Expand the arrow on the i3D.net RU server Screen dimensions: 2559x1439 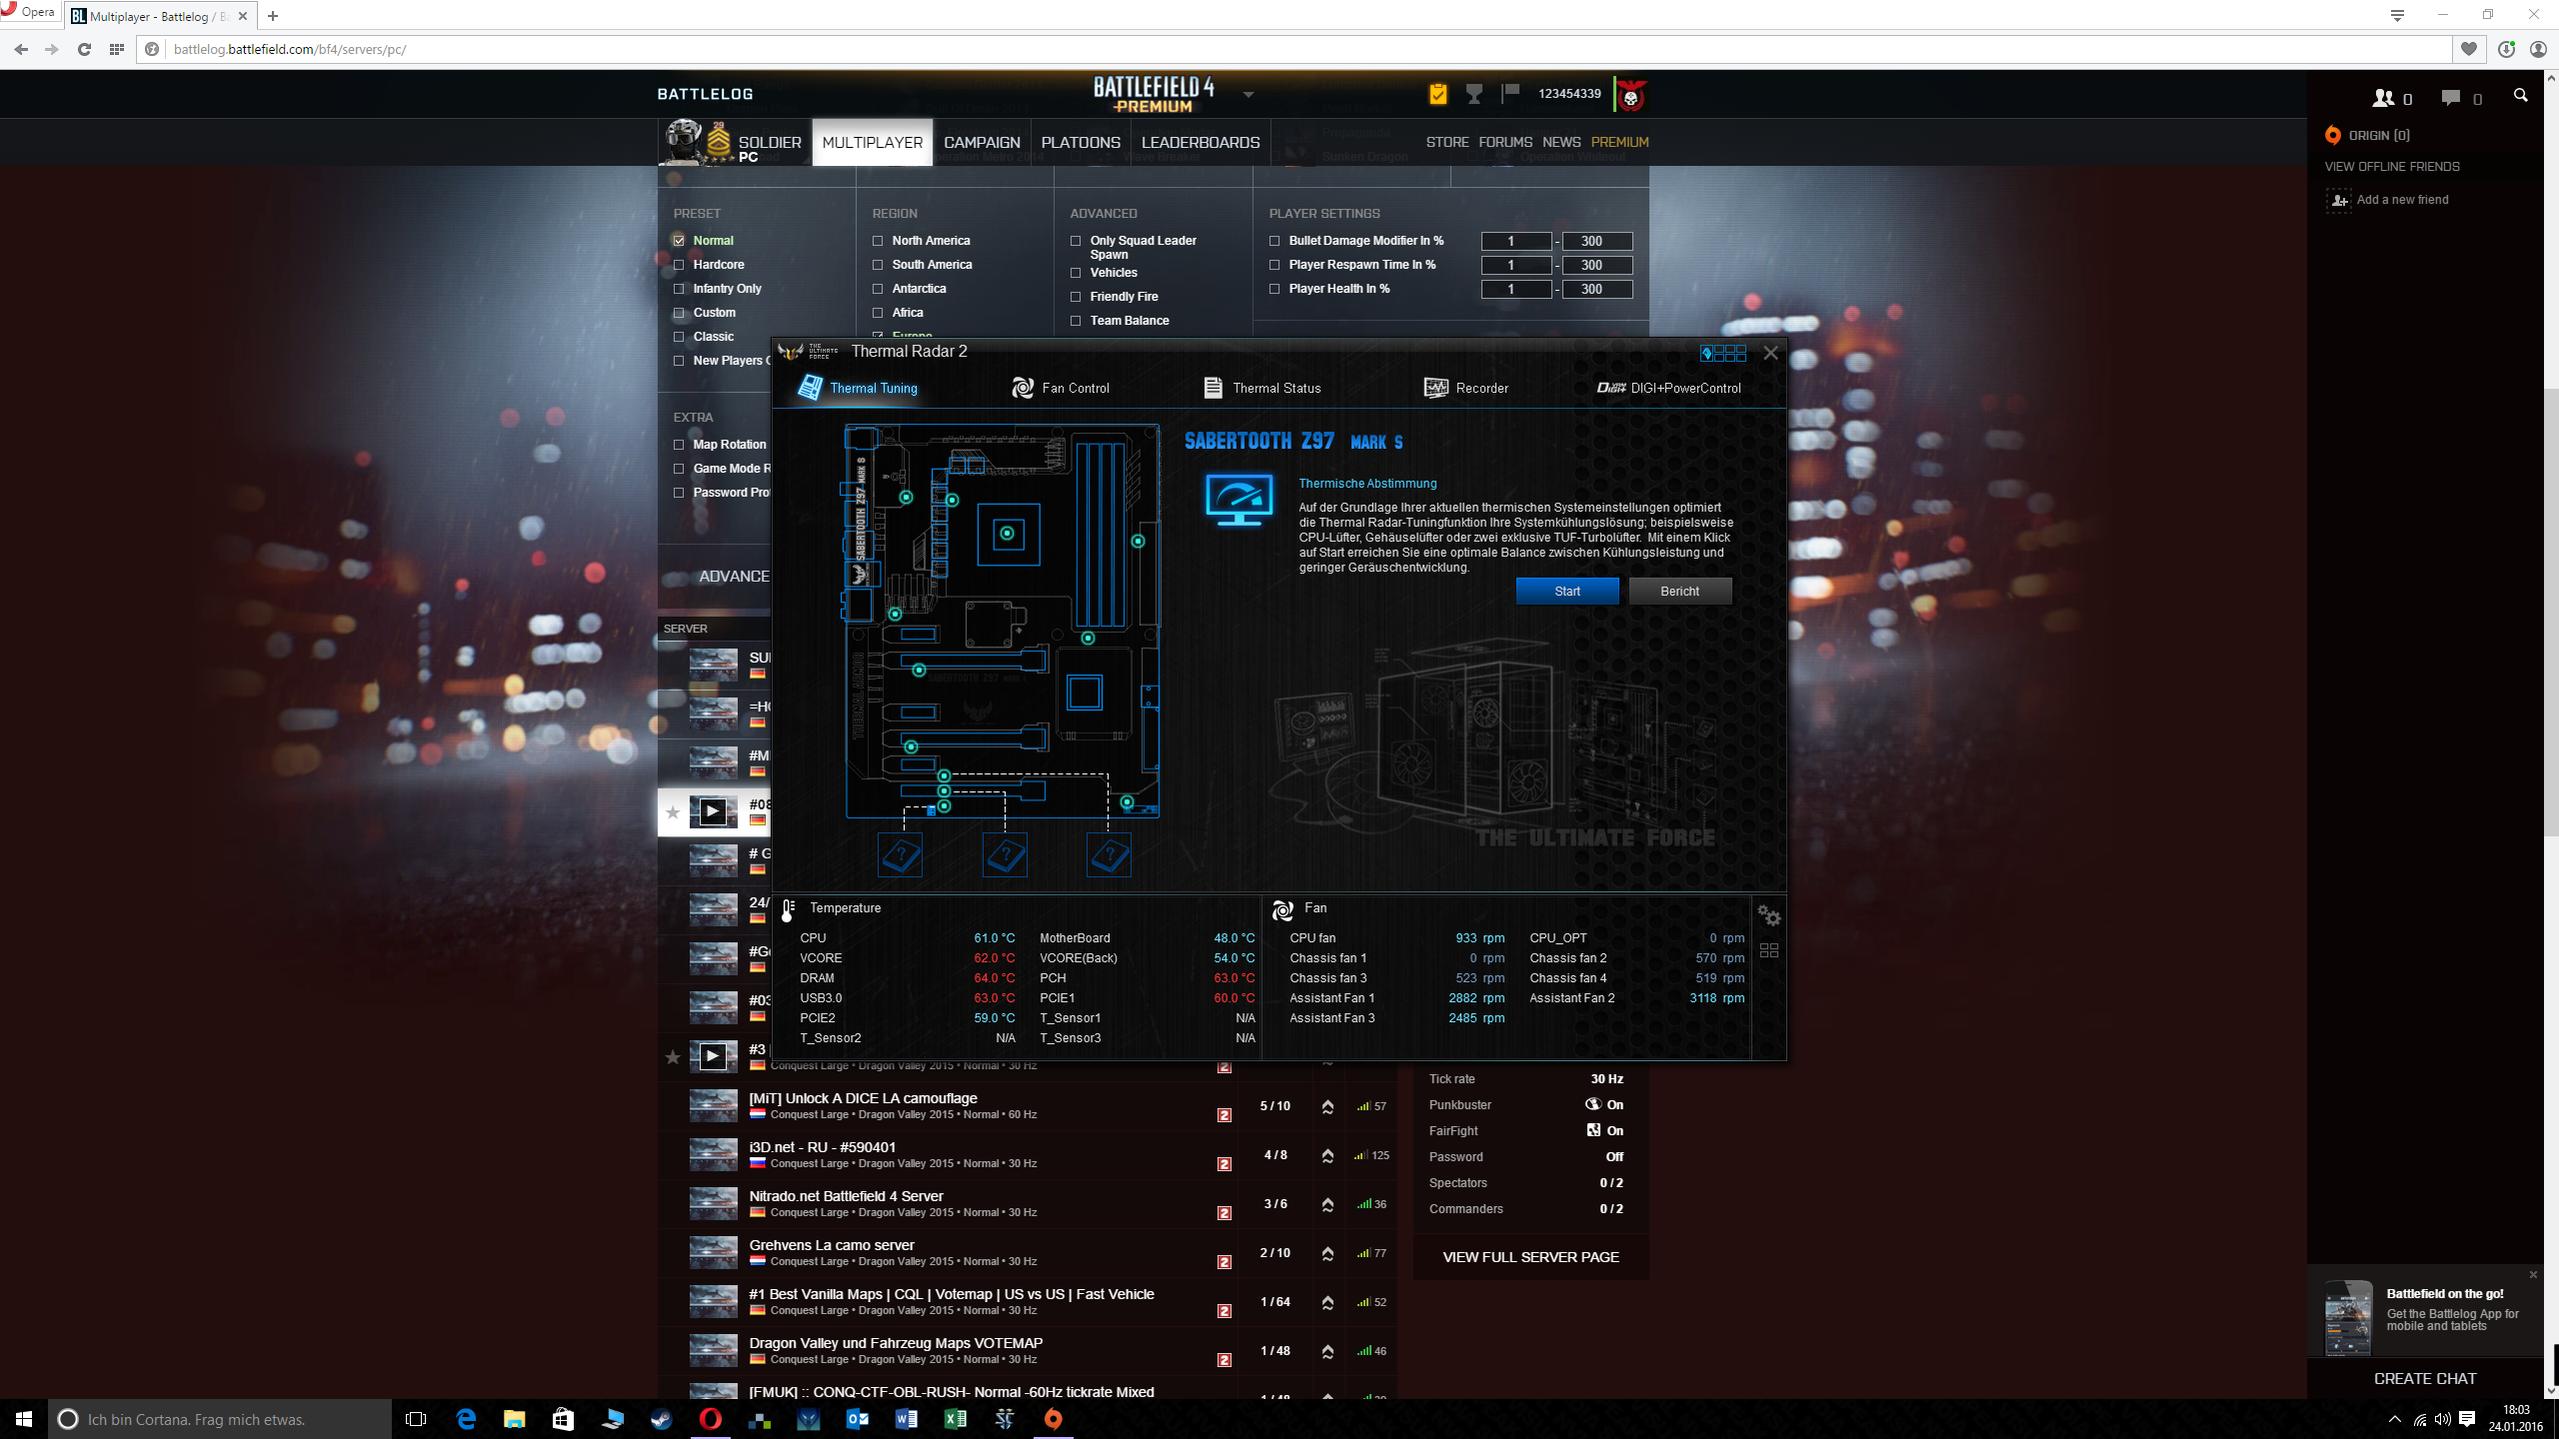1327,1155
